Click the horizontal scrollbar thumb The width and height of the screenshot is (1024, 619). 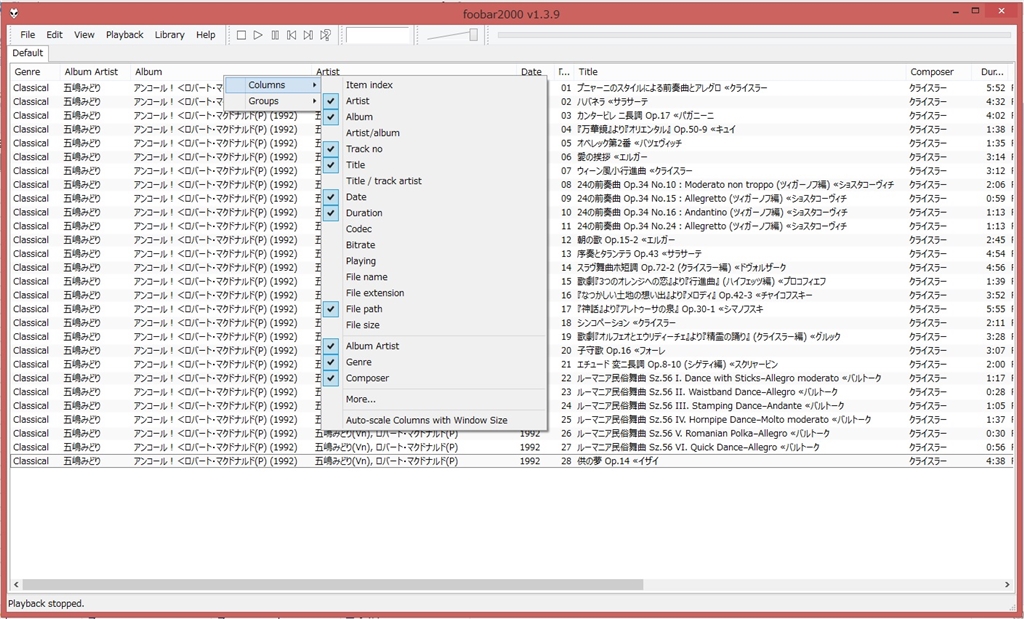332,584
